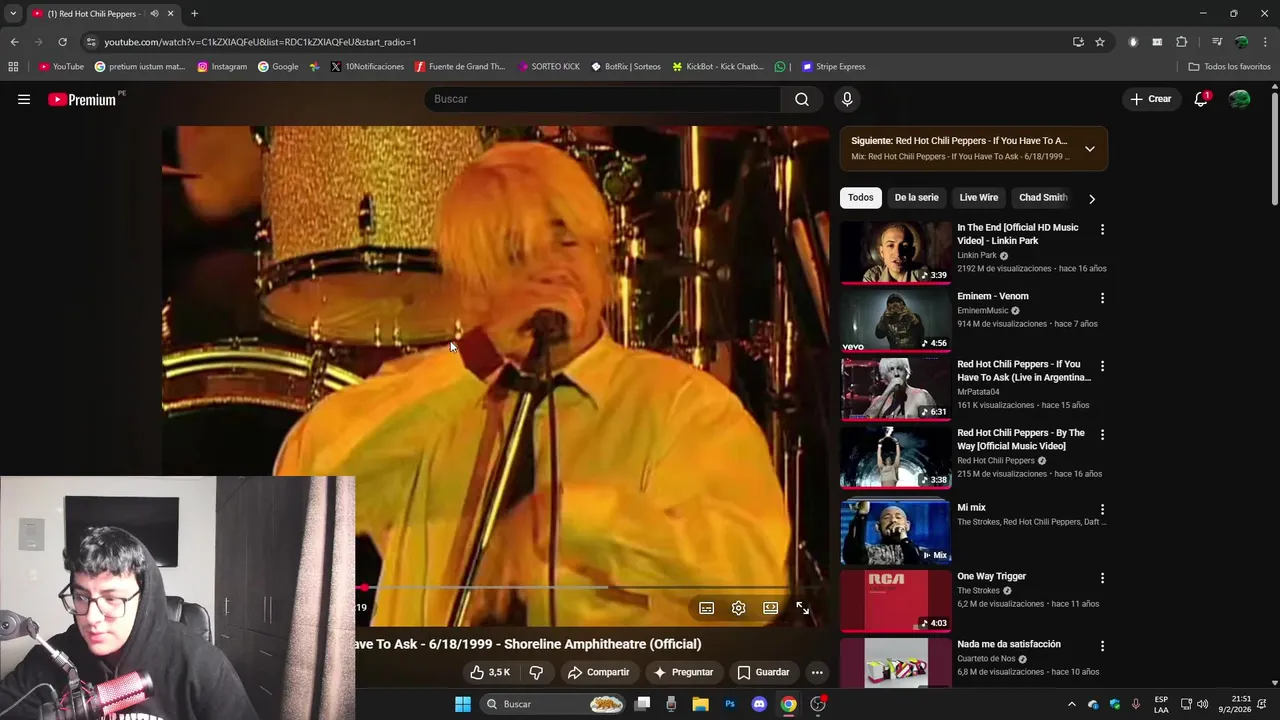Select the De la serie chip

(916, 198)
